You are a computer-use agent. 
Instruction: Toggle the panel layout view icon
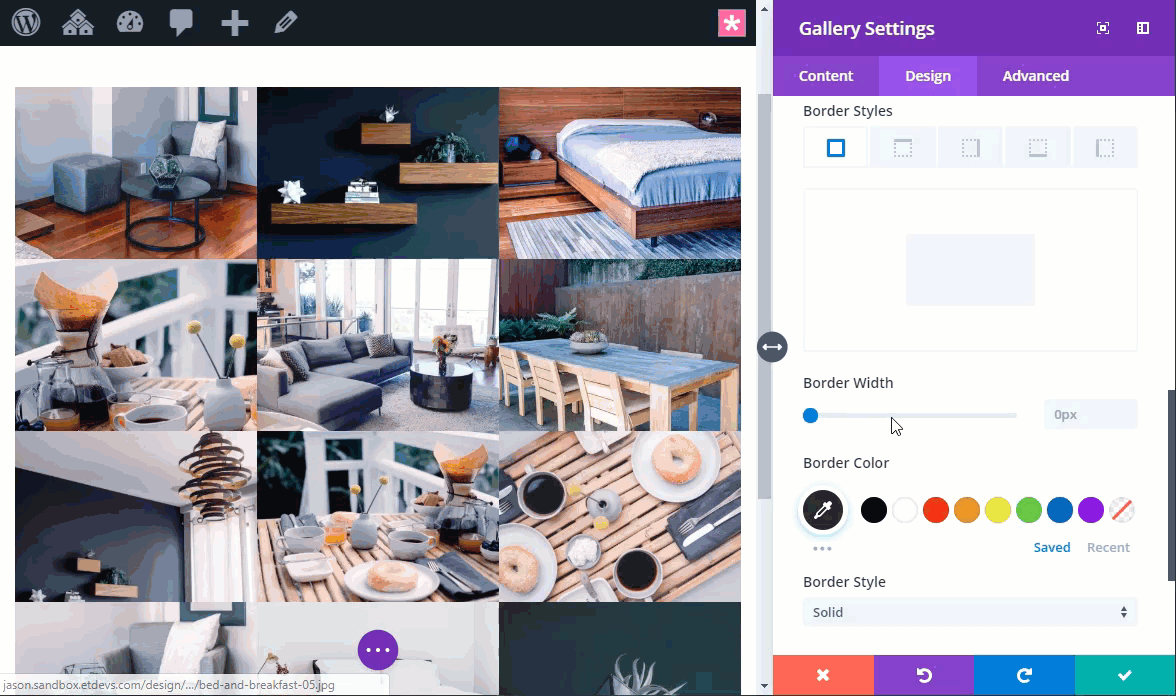coord(1142,28)
